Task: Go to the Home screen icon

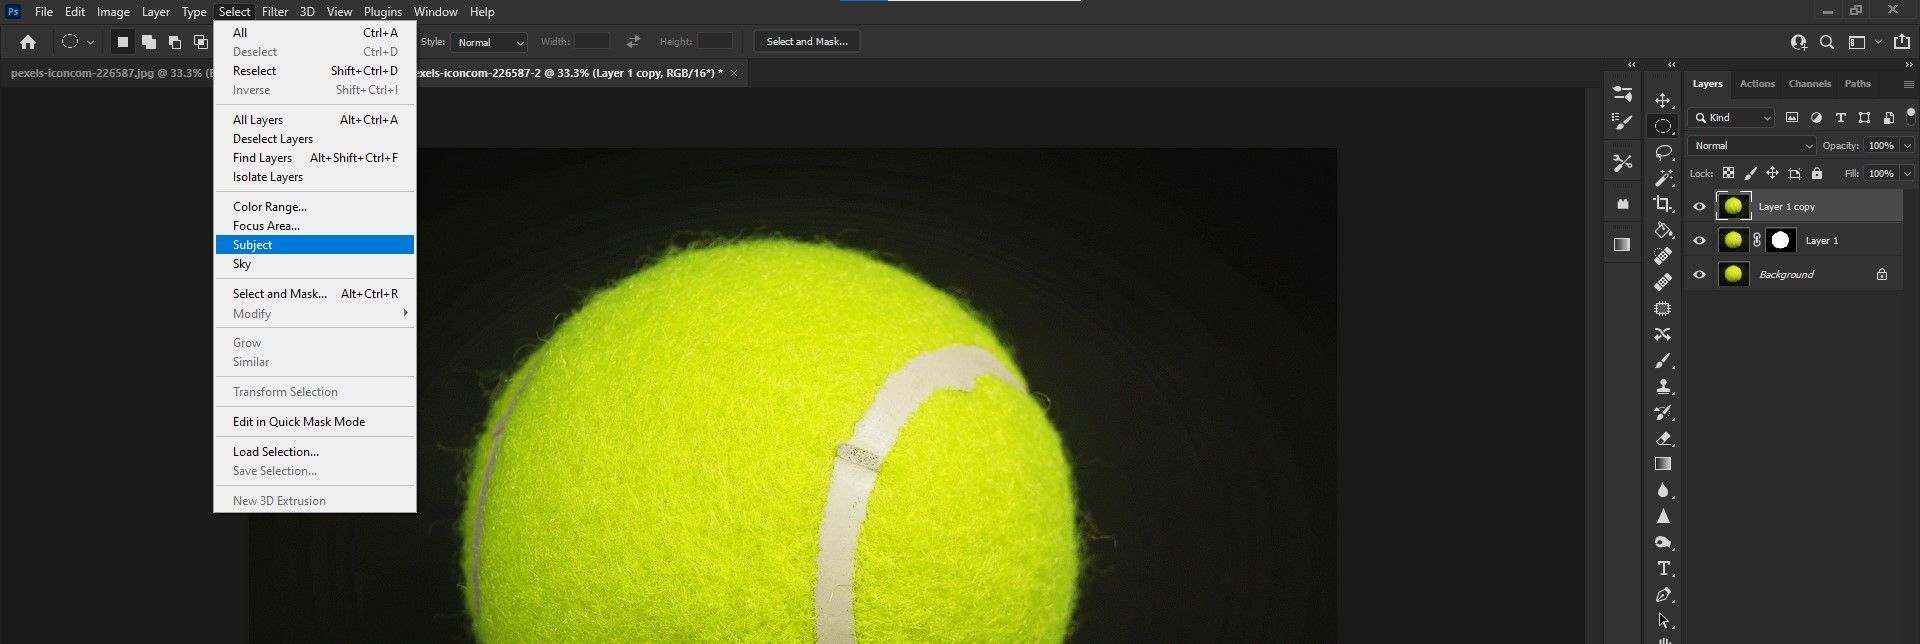Action: coord(28,42)
